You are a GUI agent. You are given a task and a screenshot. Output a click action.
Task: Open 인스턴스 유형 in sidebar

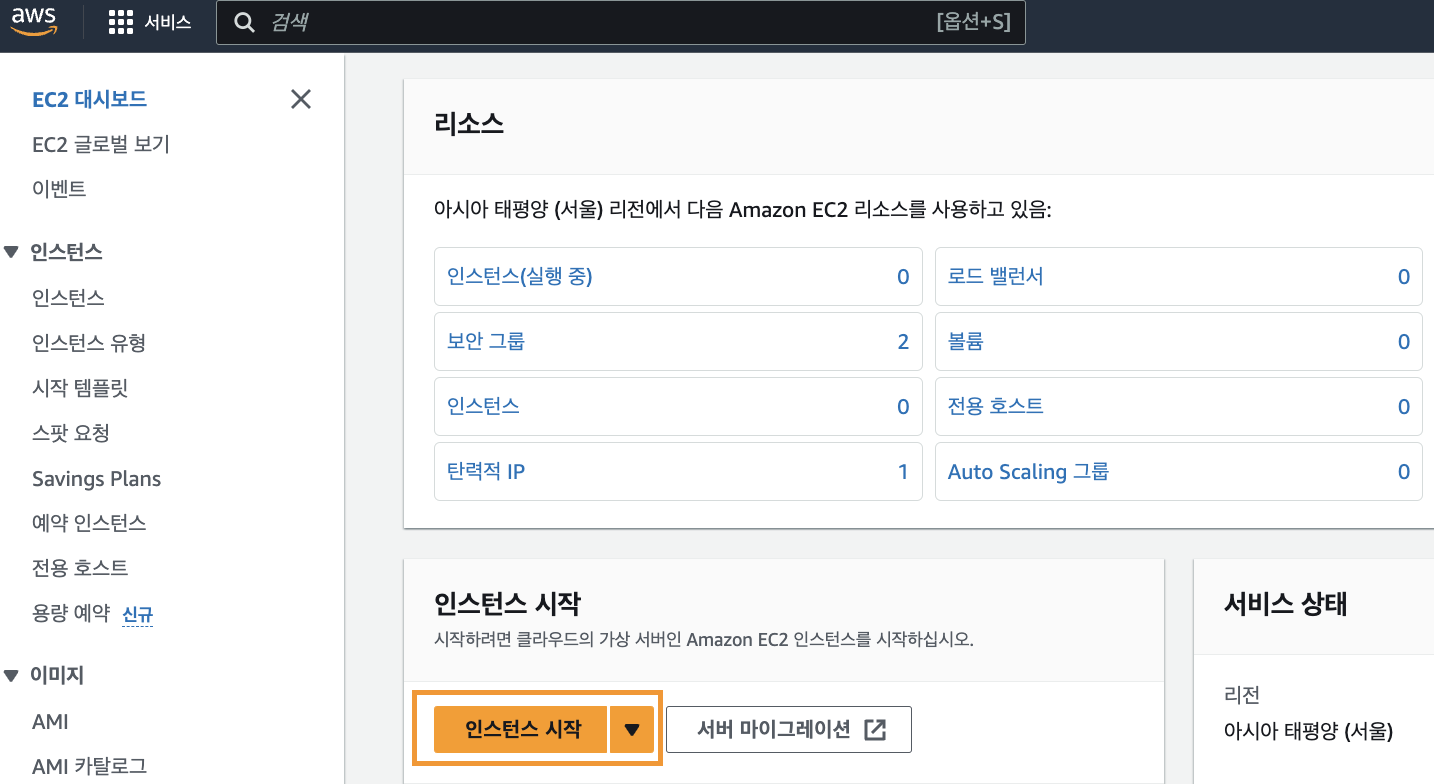point(89,343)
